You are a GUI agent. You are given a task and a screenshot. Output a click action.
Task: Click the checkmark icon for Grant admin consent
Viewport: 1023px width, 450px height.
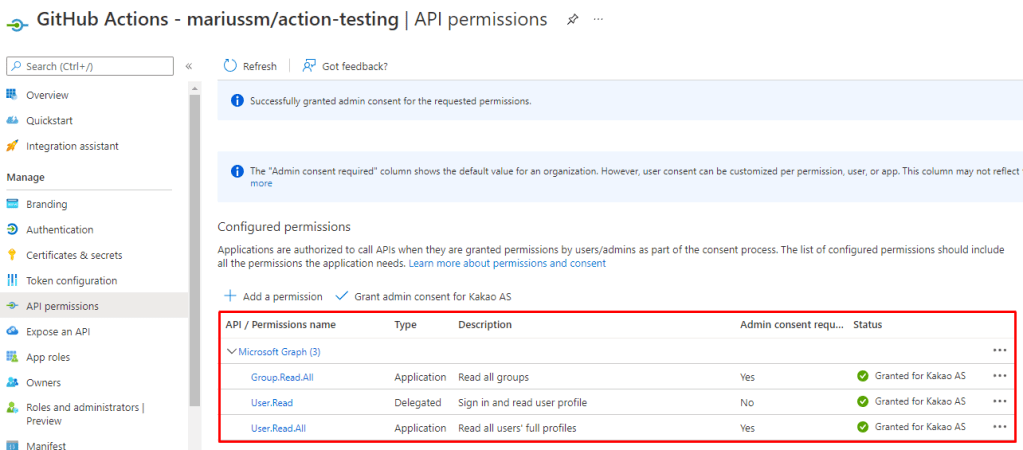pos(342,296)
